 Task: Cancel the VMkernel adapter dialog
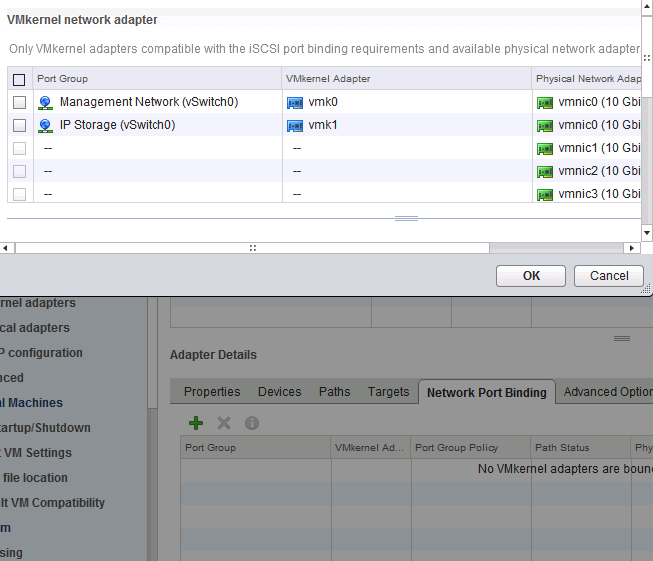pos(609,276)
